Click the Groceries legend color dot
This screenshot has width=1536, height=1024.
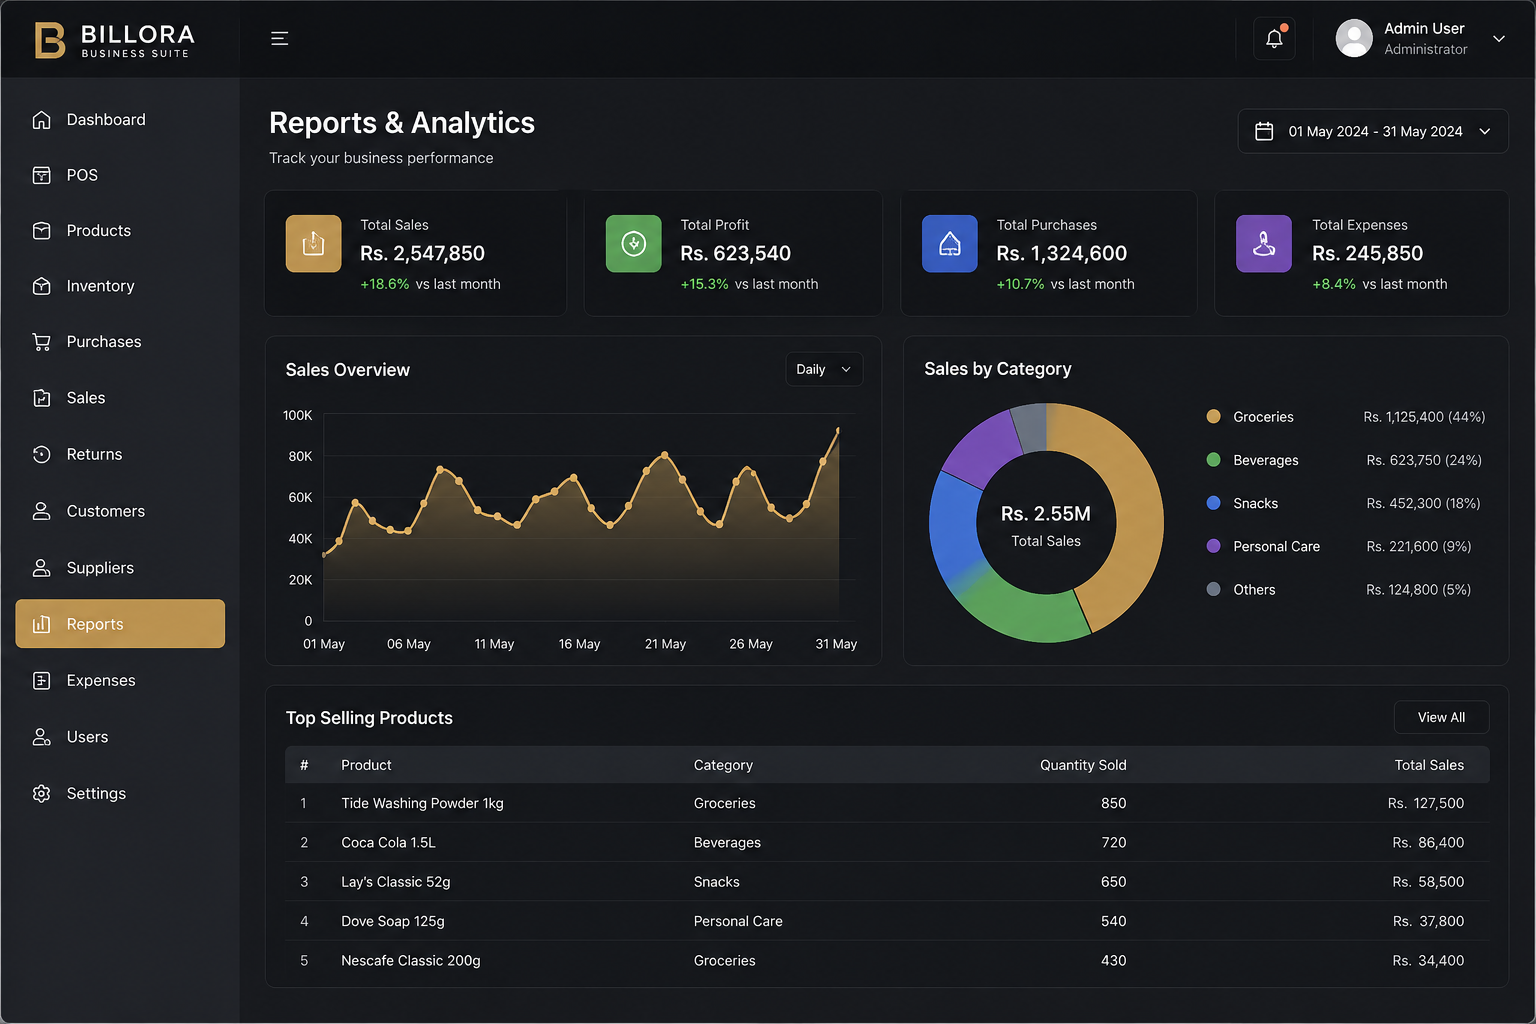coord(1213,417)
